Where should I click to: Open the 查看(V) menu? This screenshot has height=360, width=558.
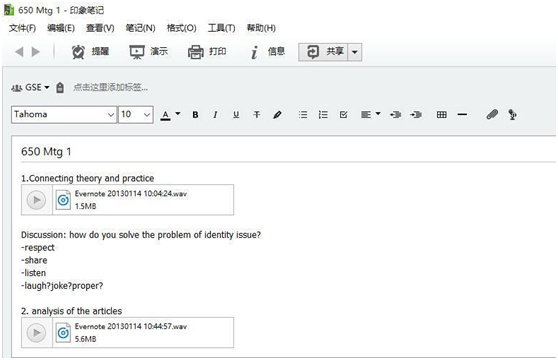coord(100,28)
